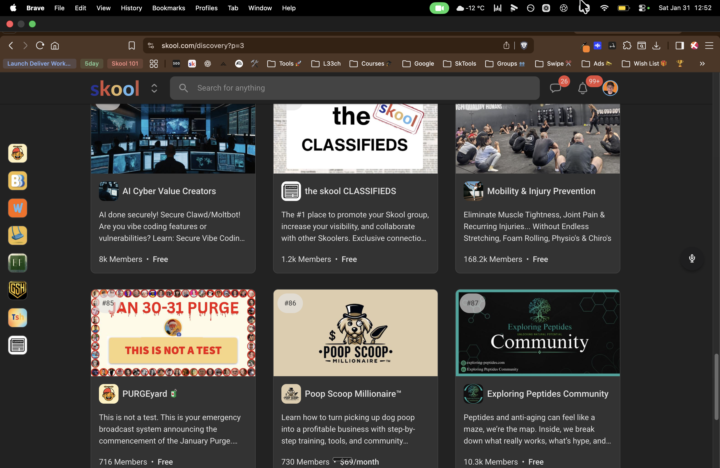The height and width of the screenshot is (468, 720).
Task: Open Brave Shields icon in the address bar
Action: click(x=524, y=45)
